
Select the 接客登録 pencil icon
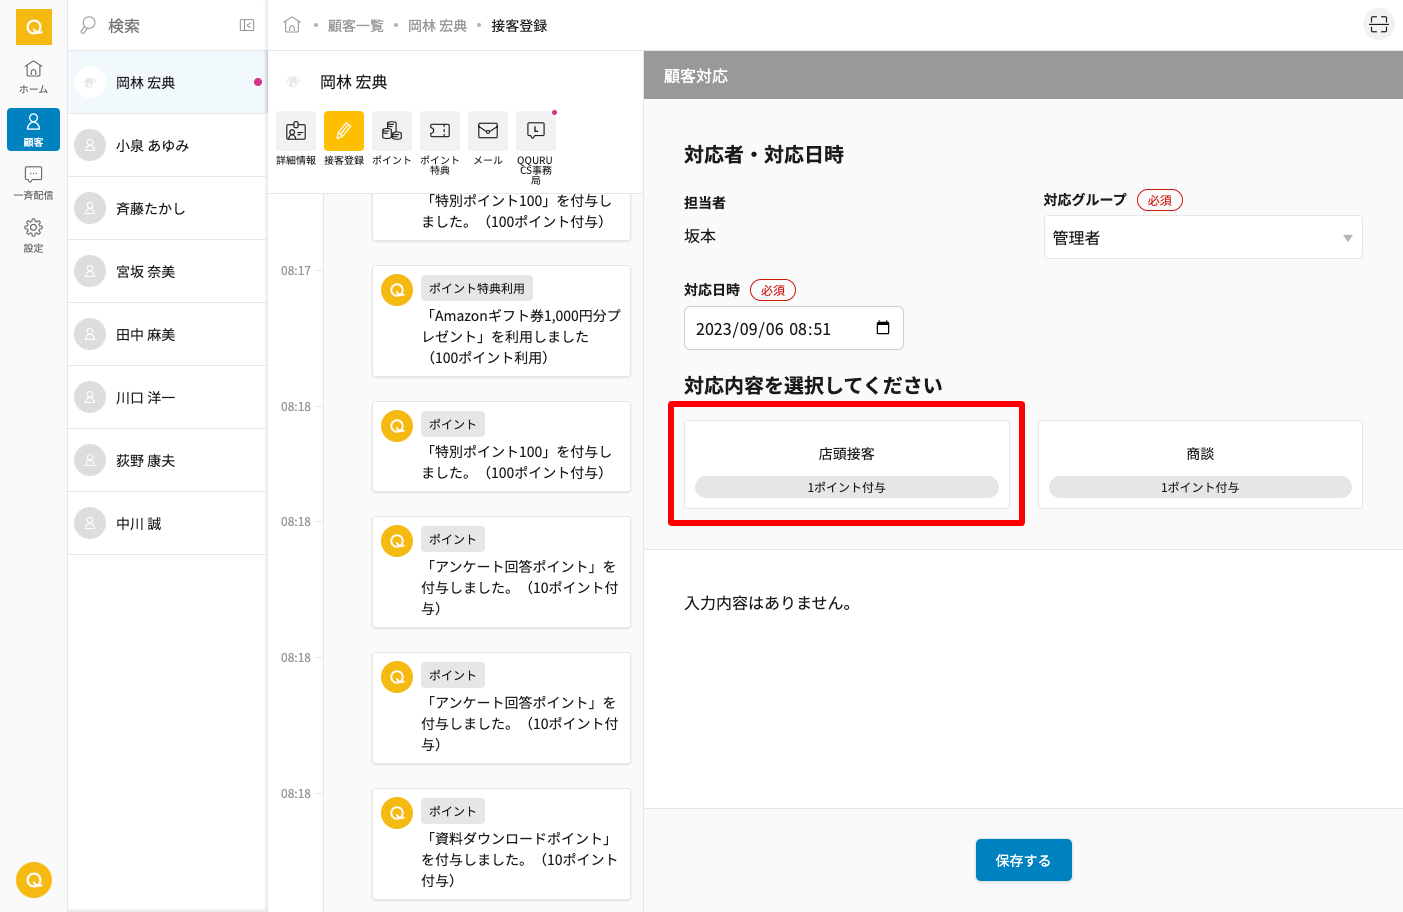coord(344,131)
